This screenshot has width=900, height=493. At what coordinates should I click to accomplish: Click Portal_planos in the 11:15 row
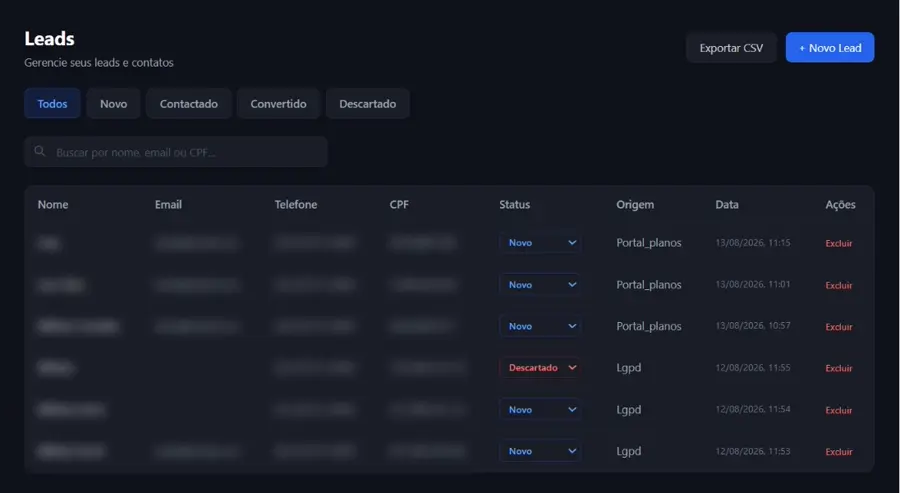point(649,243)
